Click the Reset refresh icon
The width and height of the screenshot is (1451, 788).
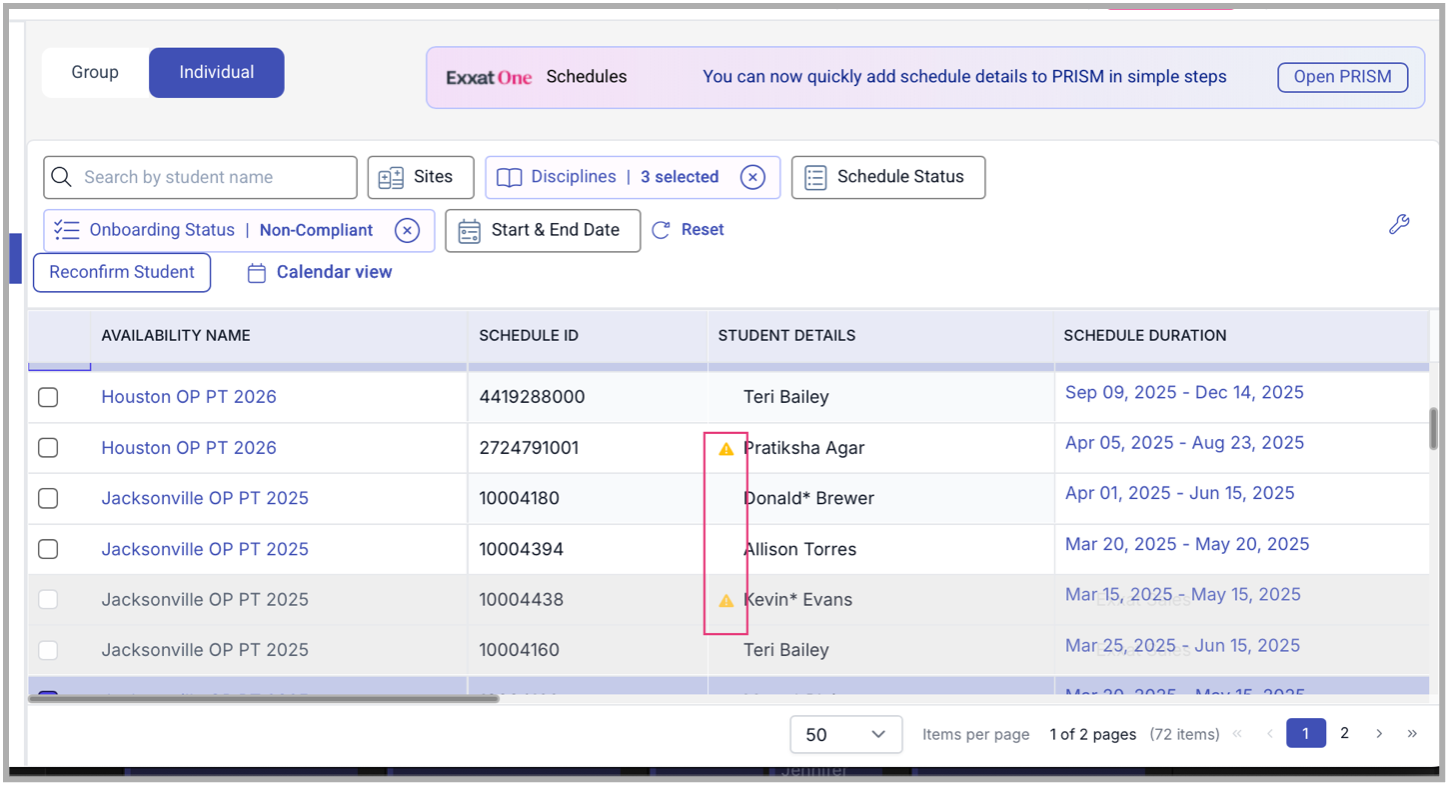coord(660,230)
